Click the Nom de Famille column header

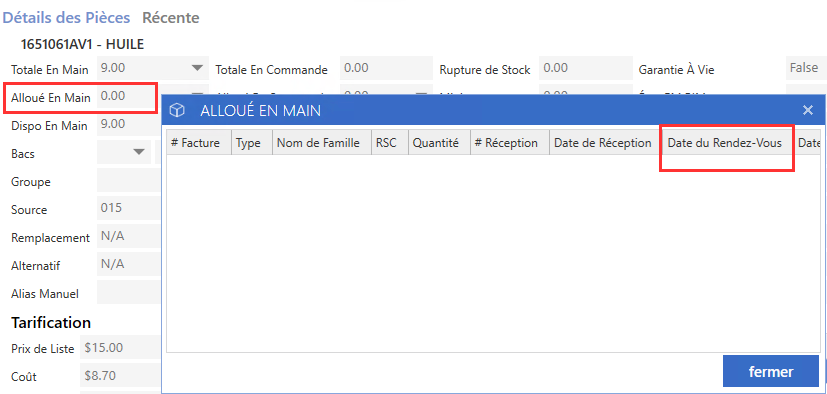pos(322,142)
